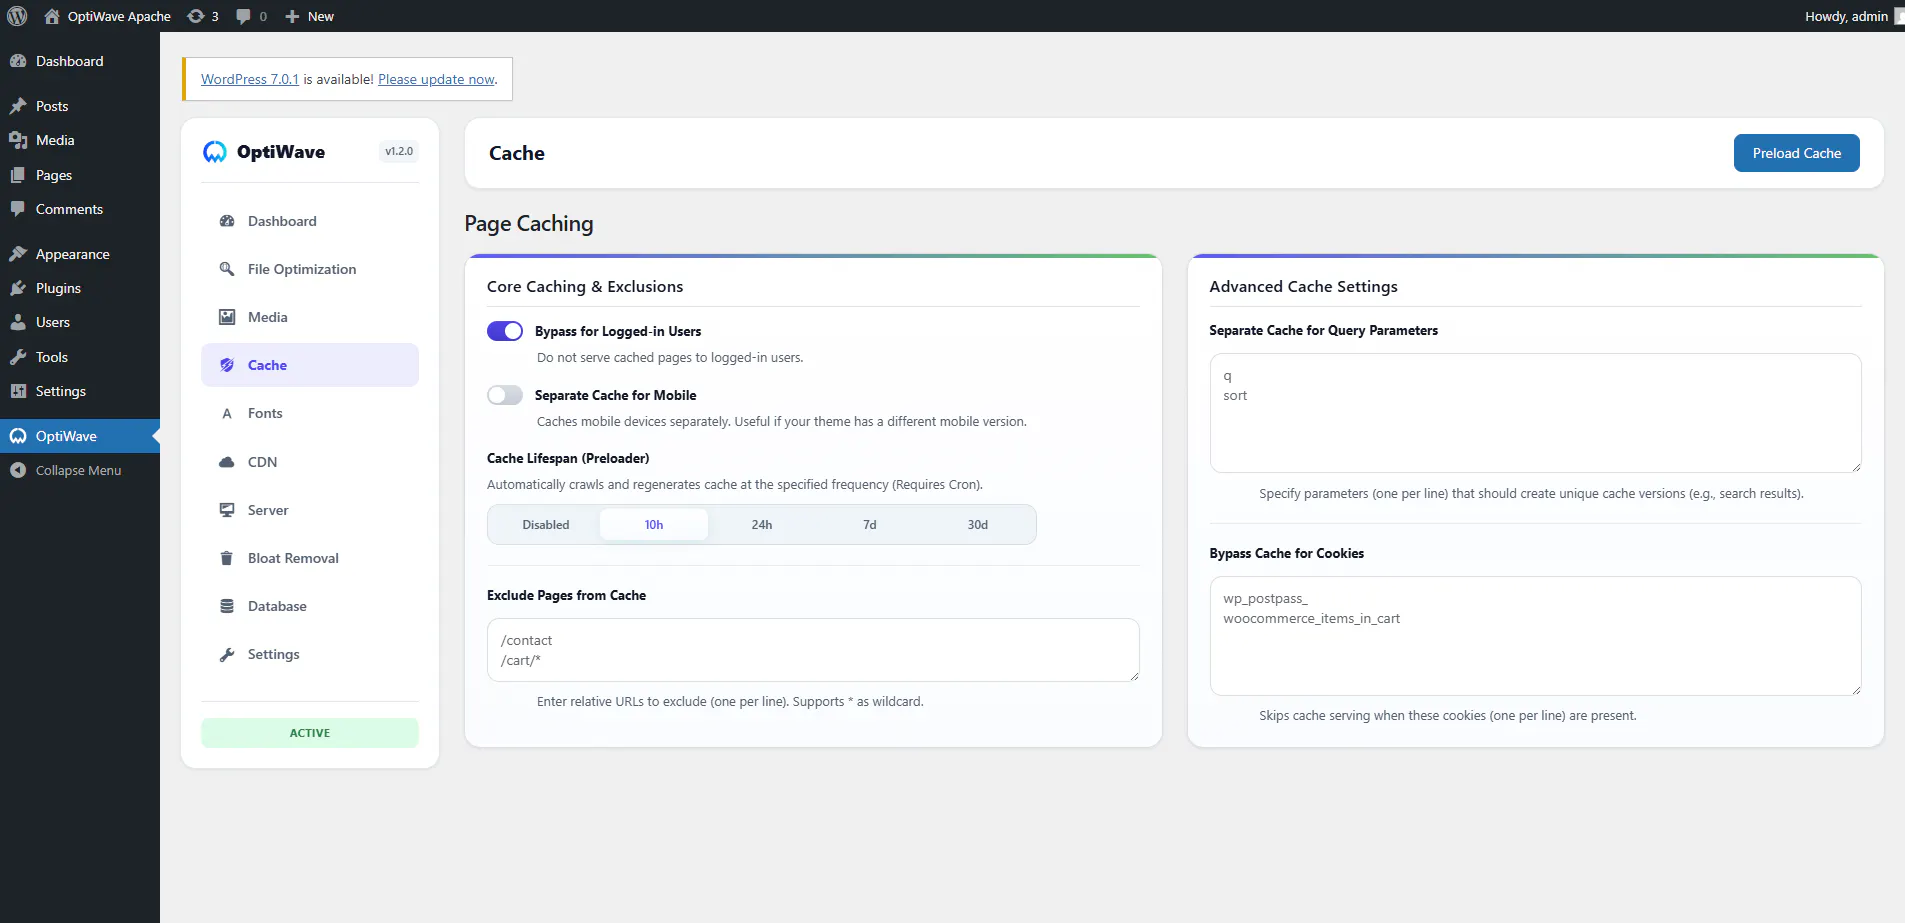The height and width of the screenshot is (923, 1905).
Task: Set cache lifespan to Disabled
Action: coord(546,524)
